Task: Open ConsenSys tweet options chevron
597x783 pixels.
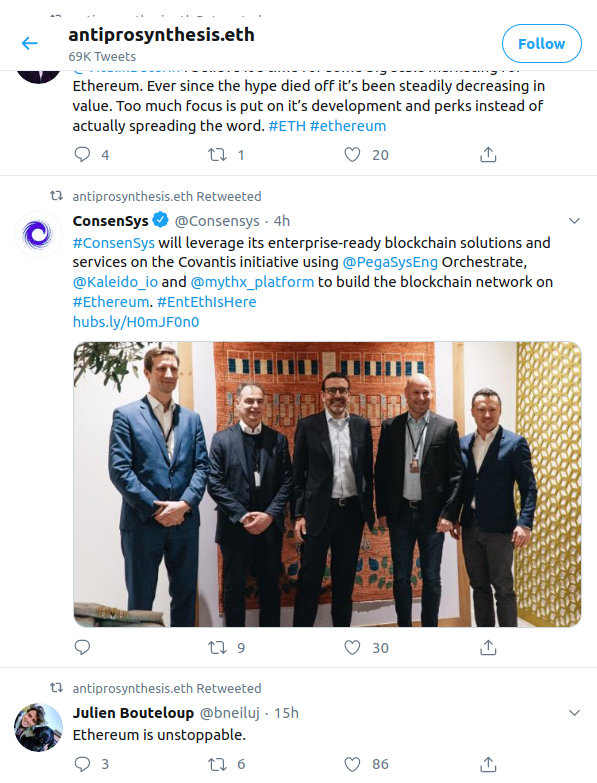Action: pyautogui.click(x=575, y=221)
